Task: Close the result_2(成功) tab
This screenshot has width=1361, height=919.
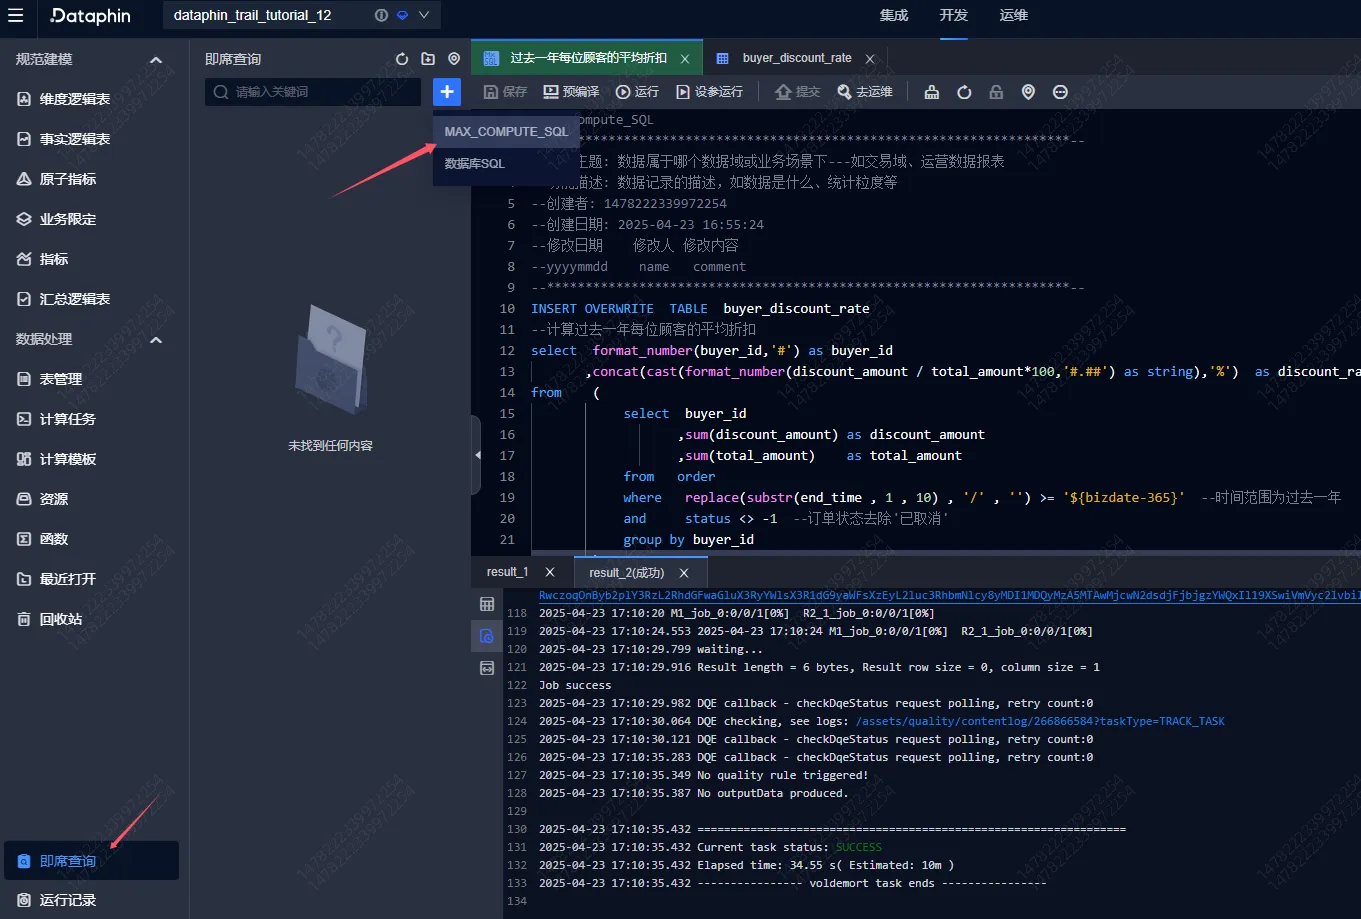Action: coord(684,573)
